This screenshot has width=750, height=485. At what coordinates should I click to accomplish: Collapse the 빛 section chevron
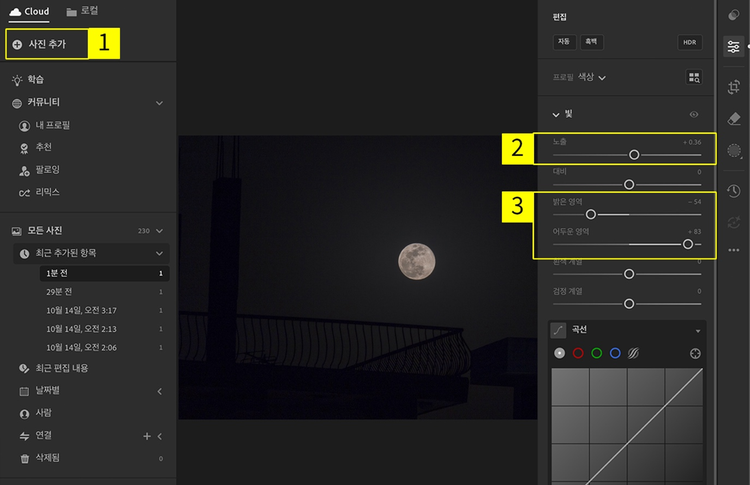[x=557, y=115]
